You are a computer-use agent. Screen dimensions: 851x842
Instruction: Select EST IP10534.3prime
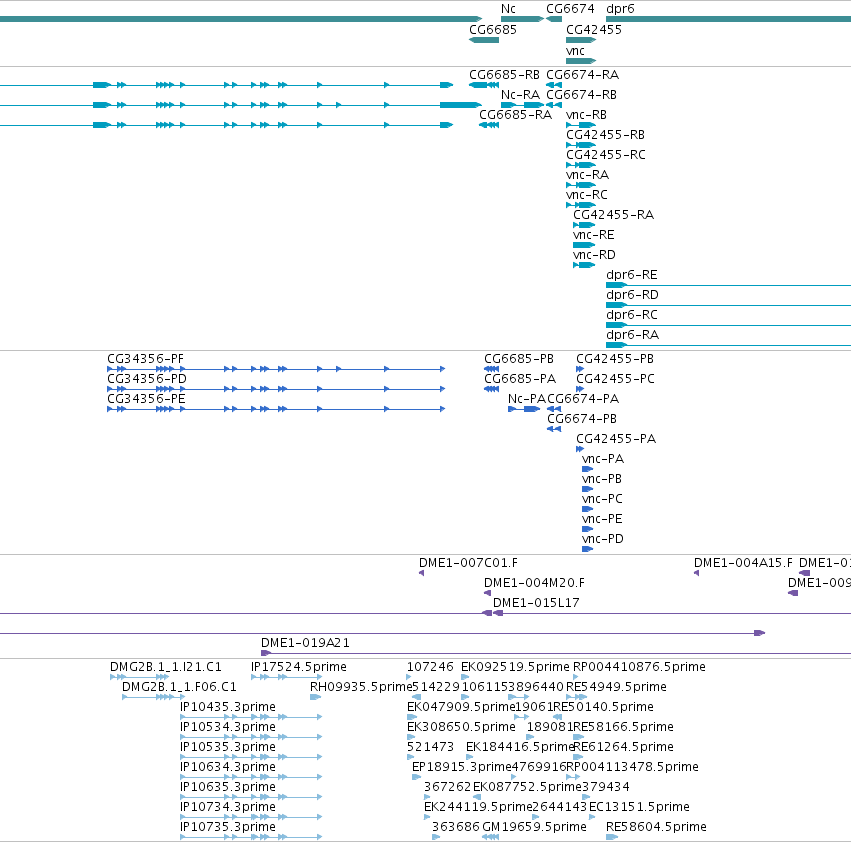point(228,726)
